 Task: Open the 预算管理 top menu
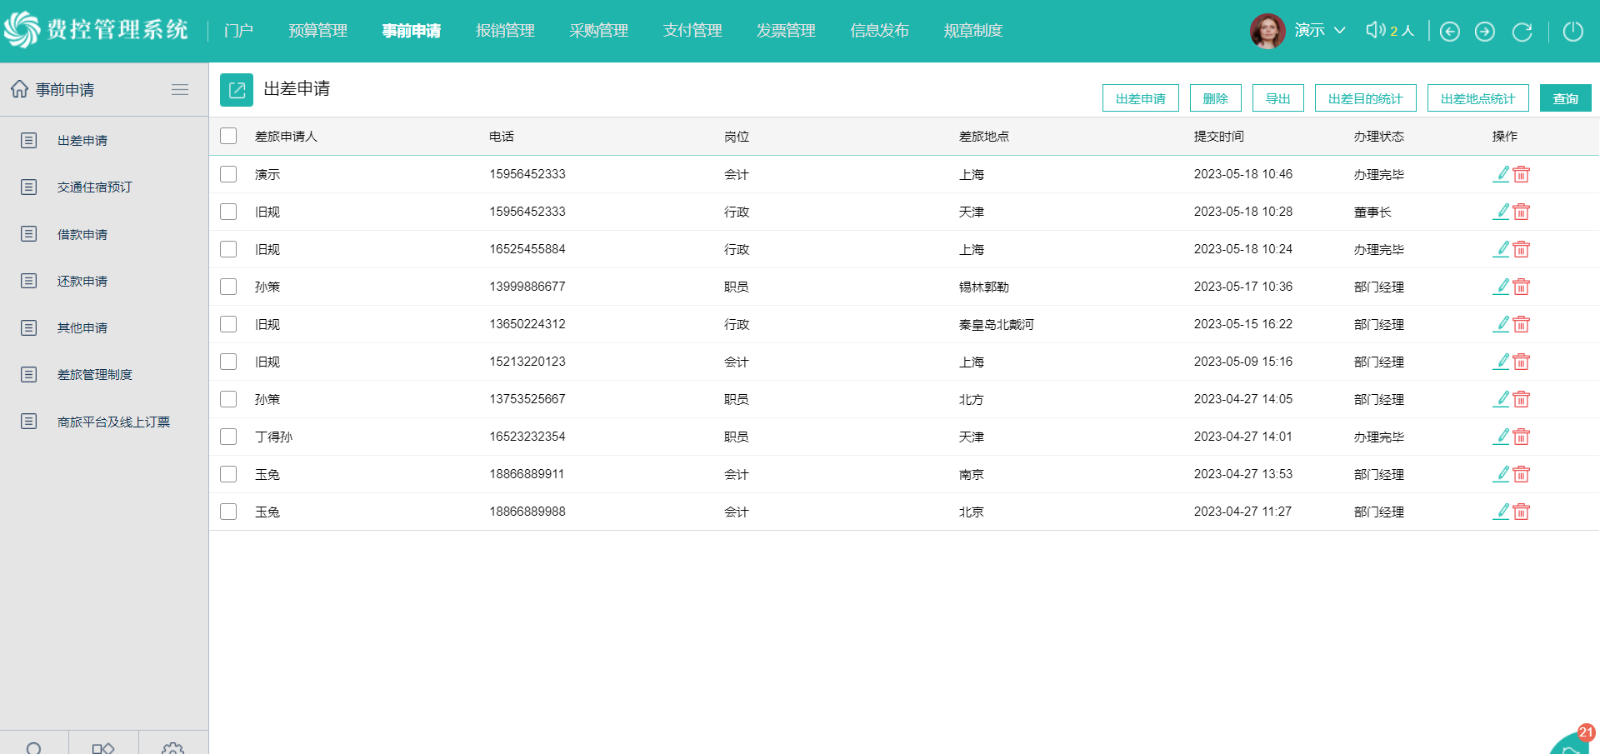[x=318, y=31]
